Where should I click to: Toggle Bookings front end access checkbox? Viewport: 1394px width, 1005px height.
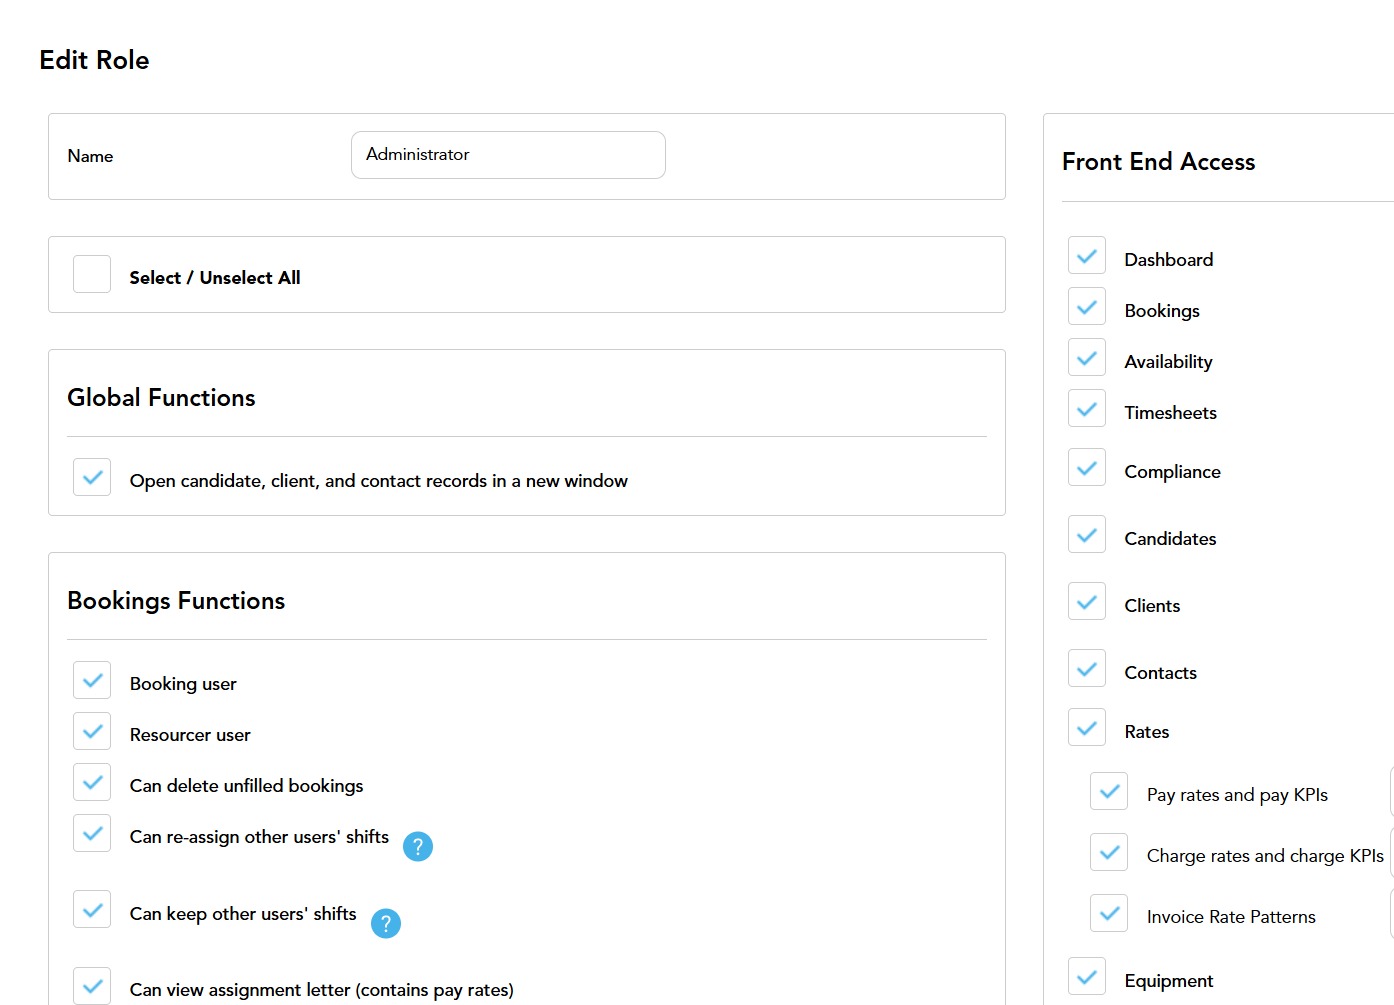1087,308
